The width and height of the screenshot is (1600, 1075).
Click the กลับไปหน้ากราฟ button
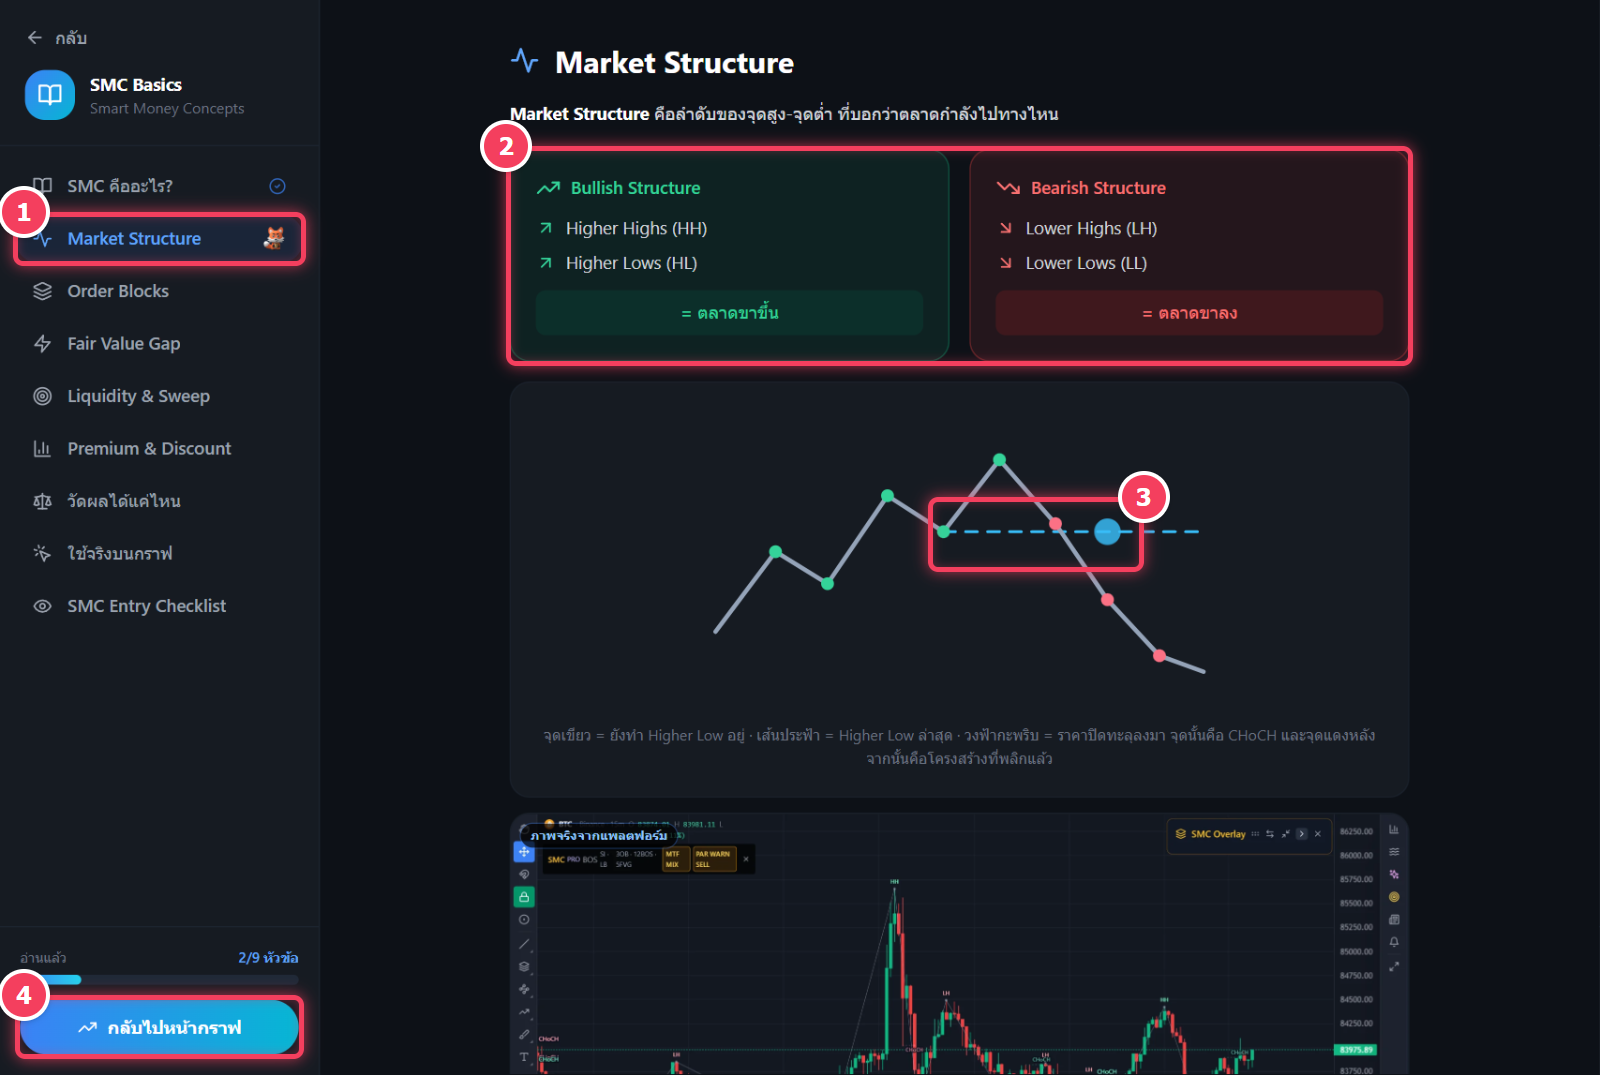[x=159, y=1027]
